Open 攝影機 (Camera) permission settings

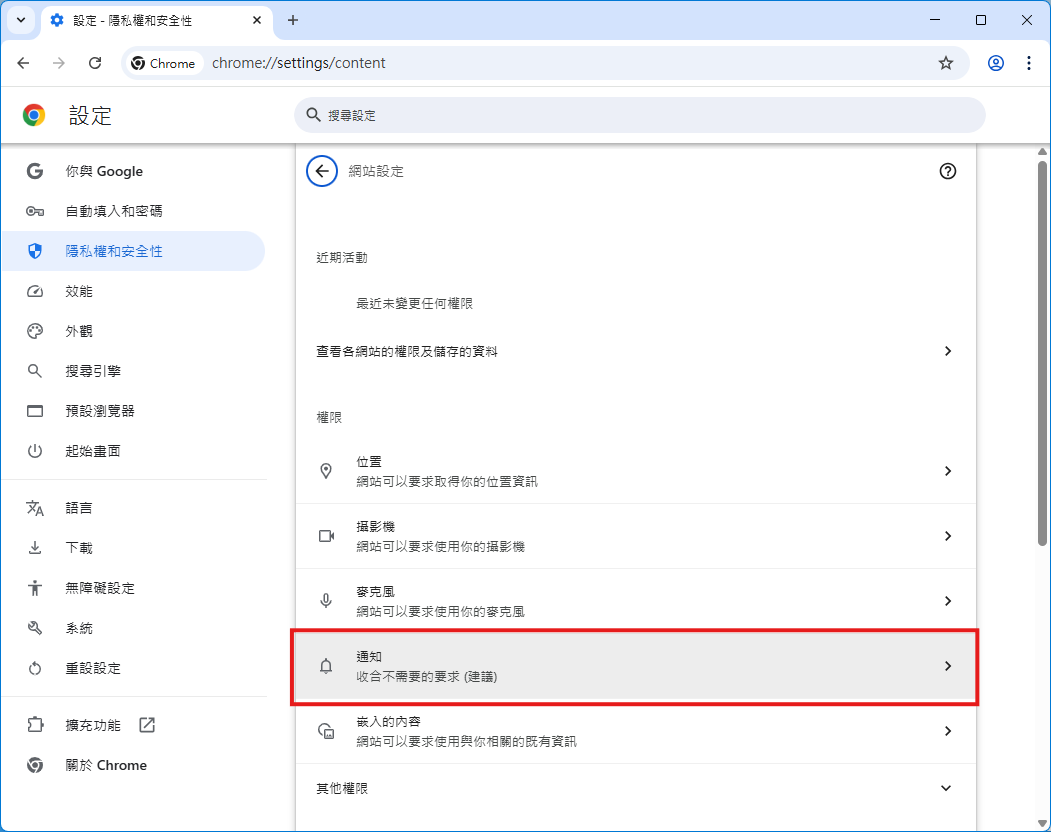click(635, 535)
